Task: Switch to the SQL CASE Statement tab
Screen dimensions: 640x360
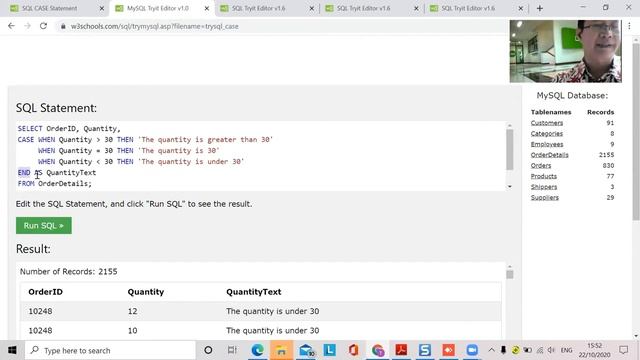Action: pos(49,8)
